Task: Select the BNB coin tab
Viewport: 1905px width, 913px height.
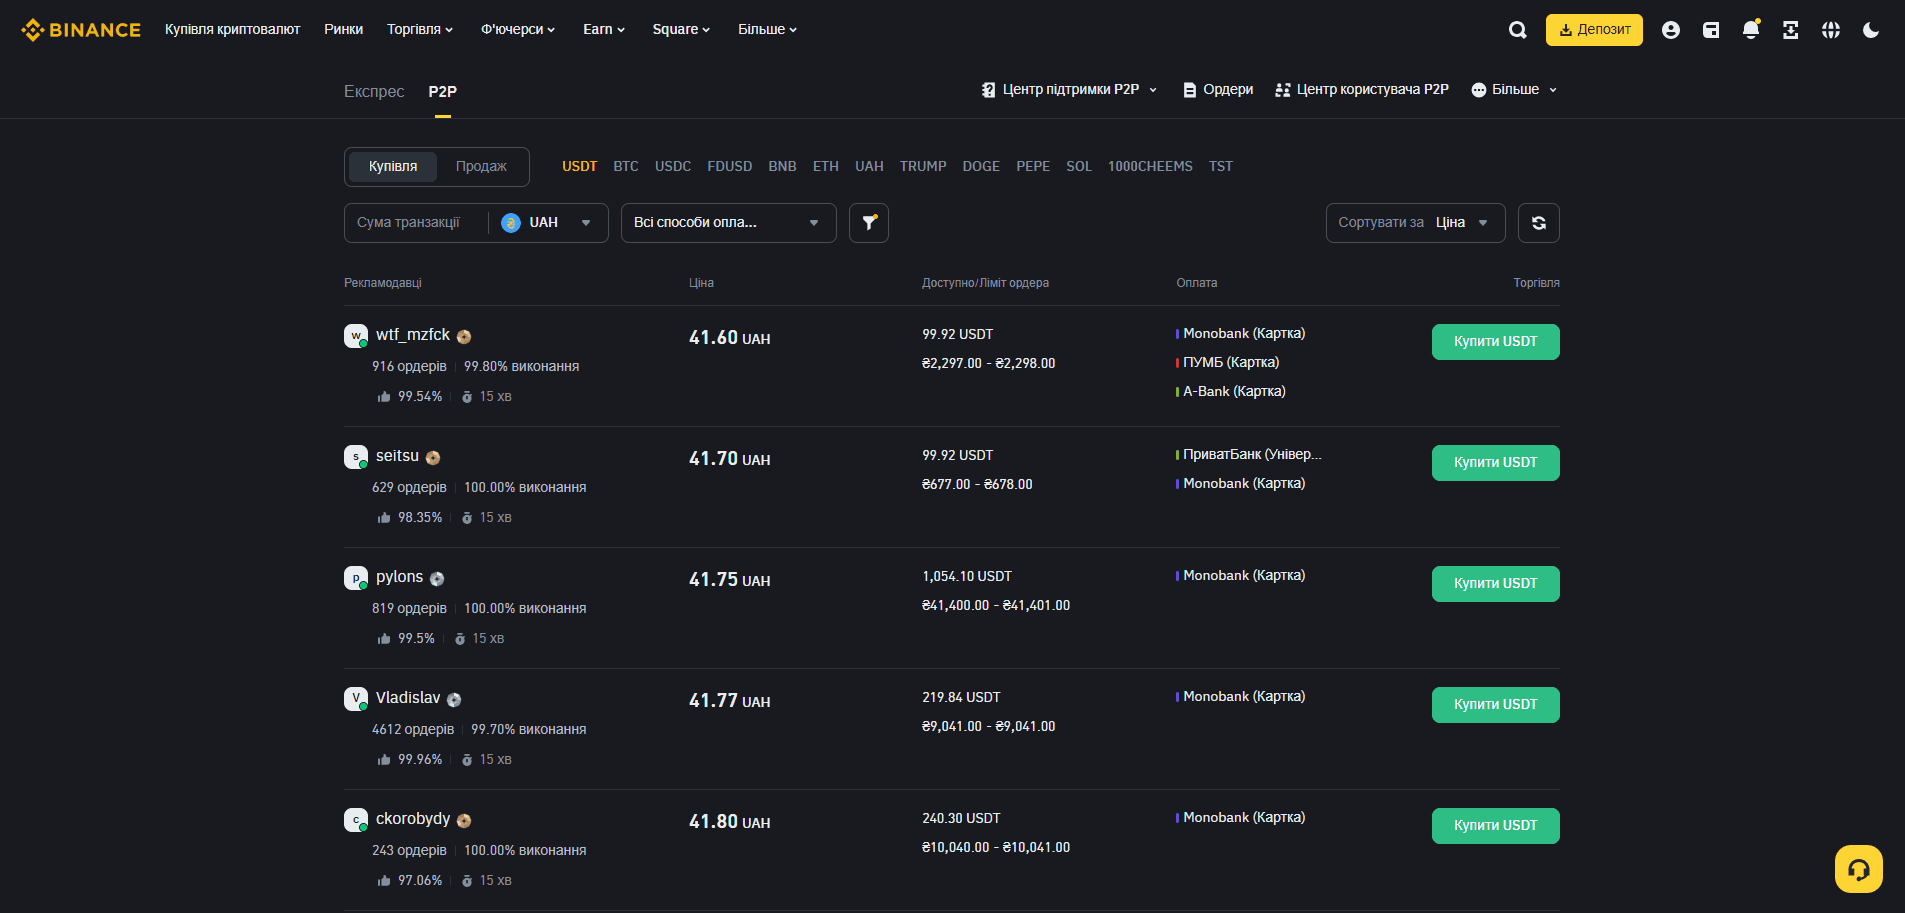Action: [x=782, y=166]
